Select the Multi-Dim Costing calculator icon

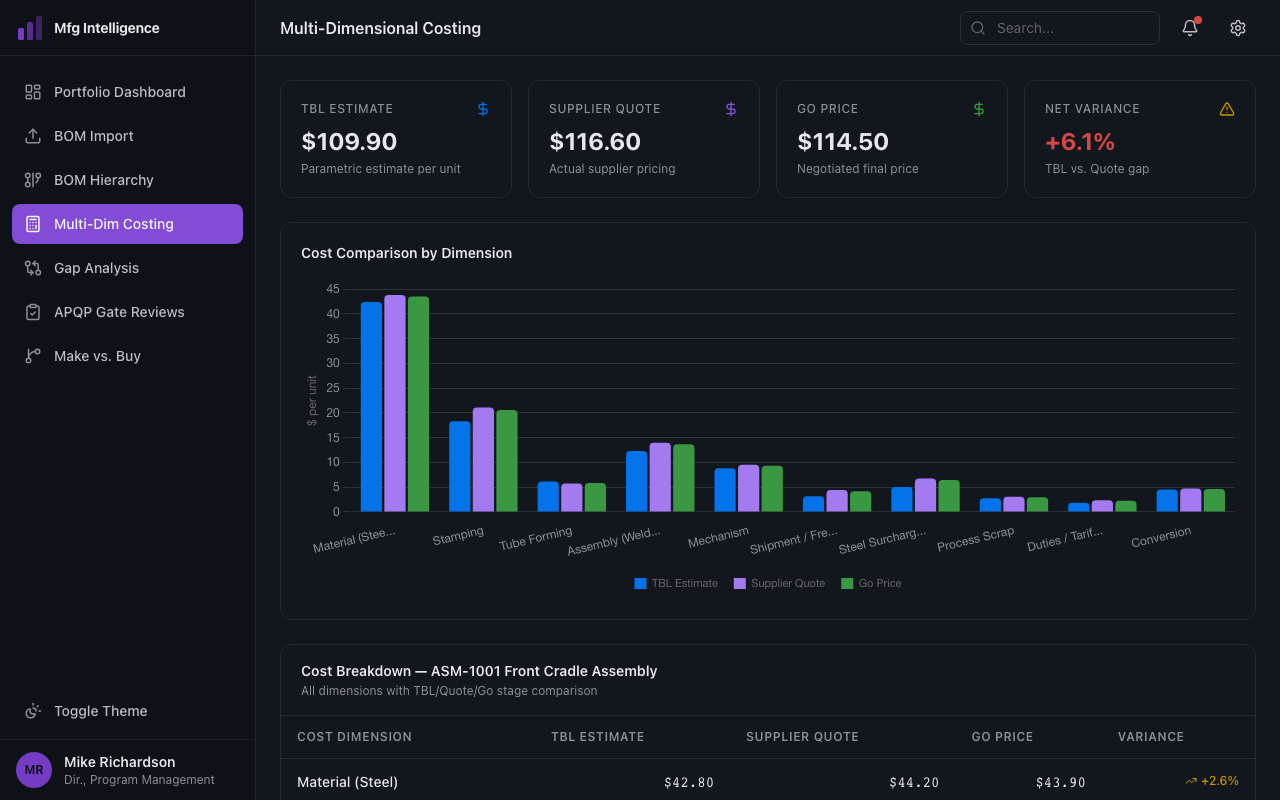(x=32, y=223)
